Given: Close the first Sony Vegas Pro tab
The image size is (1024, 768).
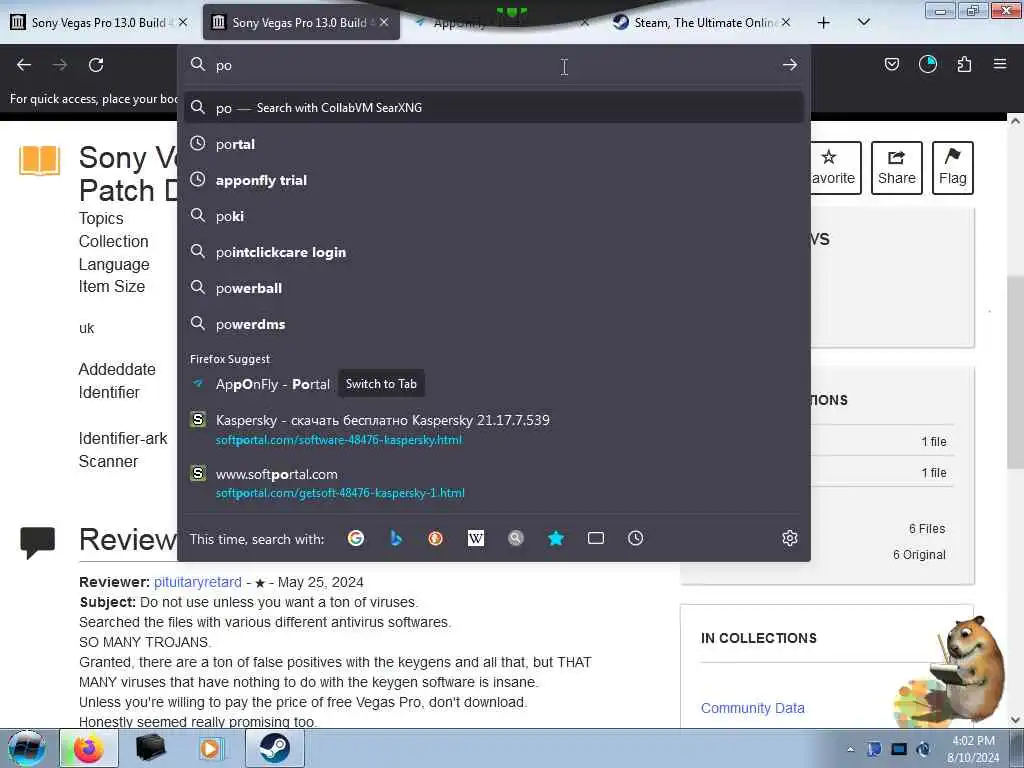Looking at the screenshot, I should coord(183,22).
